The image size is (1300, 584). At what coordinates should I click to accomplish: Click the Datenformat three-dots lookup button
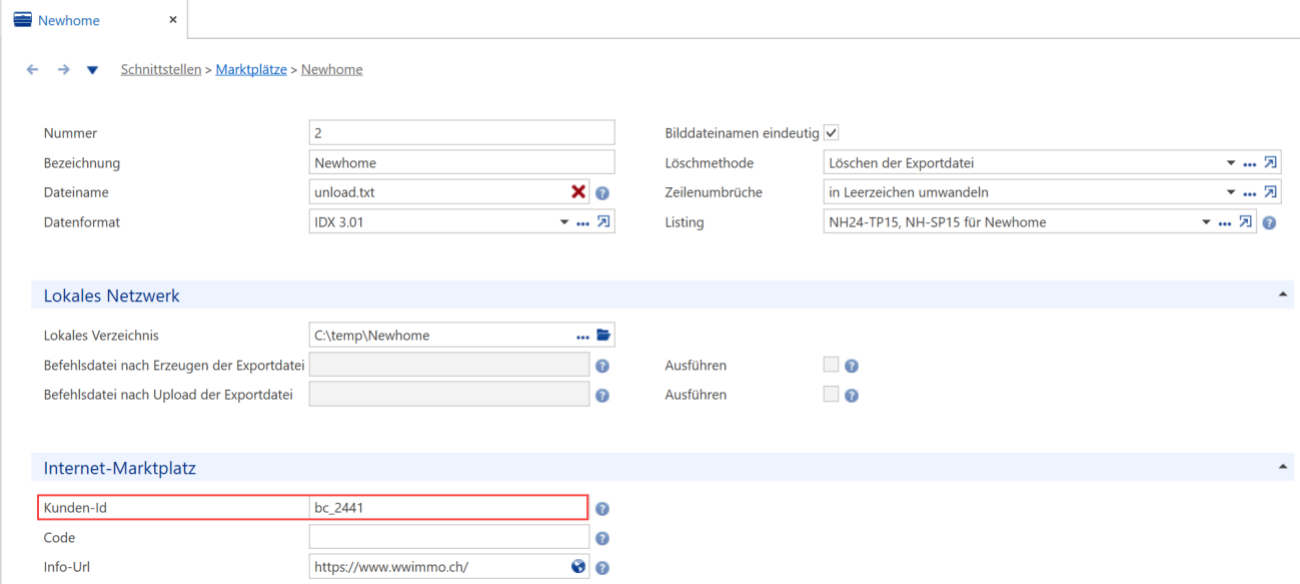click(583, 223)
